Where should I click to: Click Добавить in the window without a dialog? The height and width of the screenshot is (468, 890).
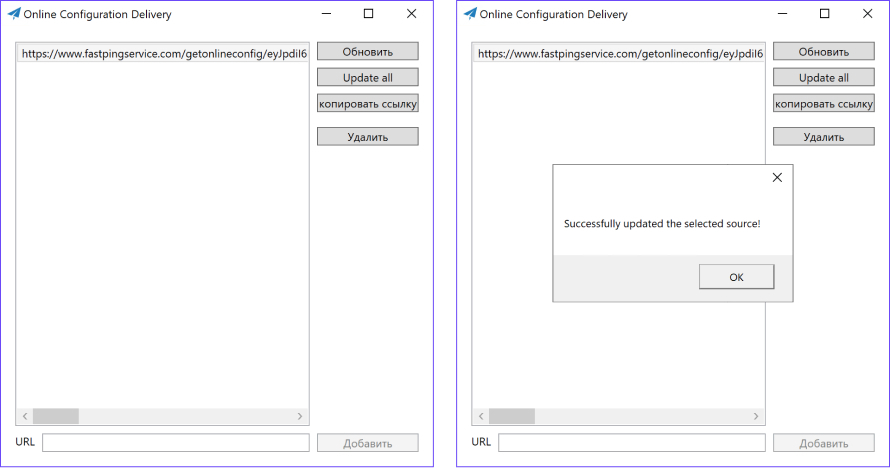tap(368, 443)
